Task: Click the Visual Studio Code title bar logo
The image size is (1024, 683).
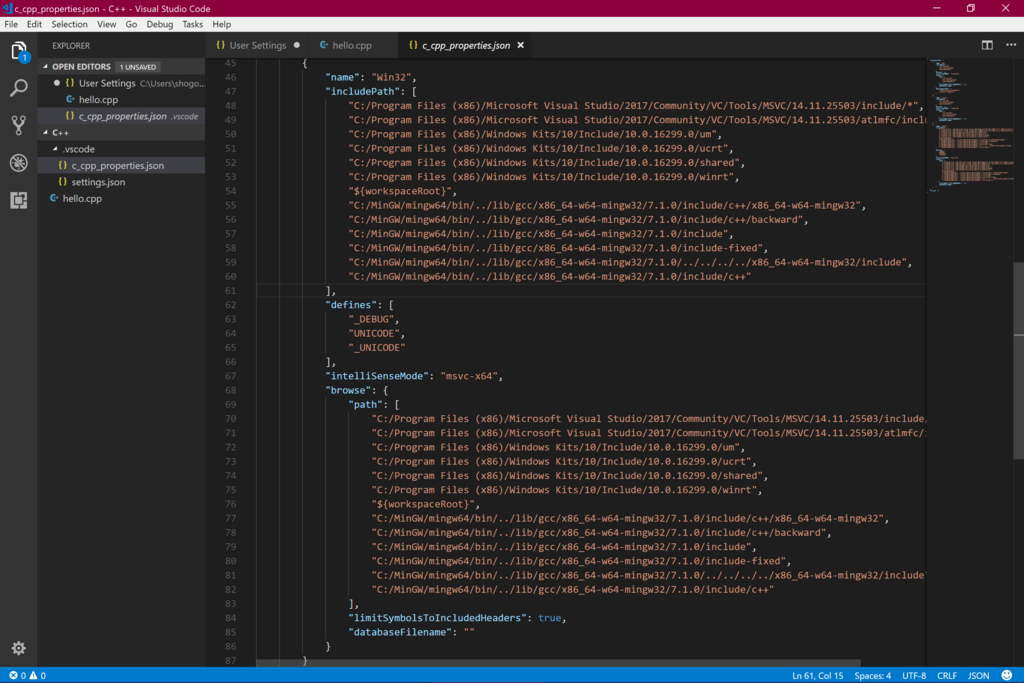Action: pyautogui.click(x=7, y=8)
